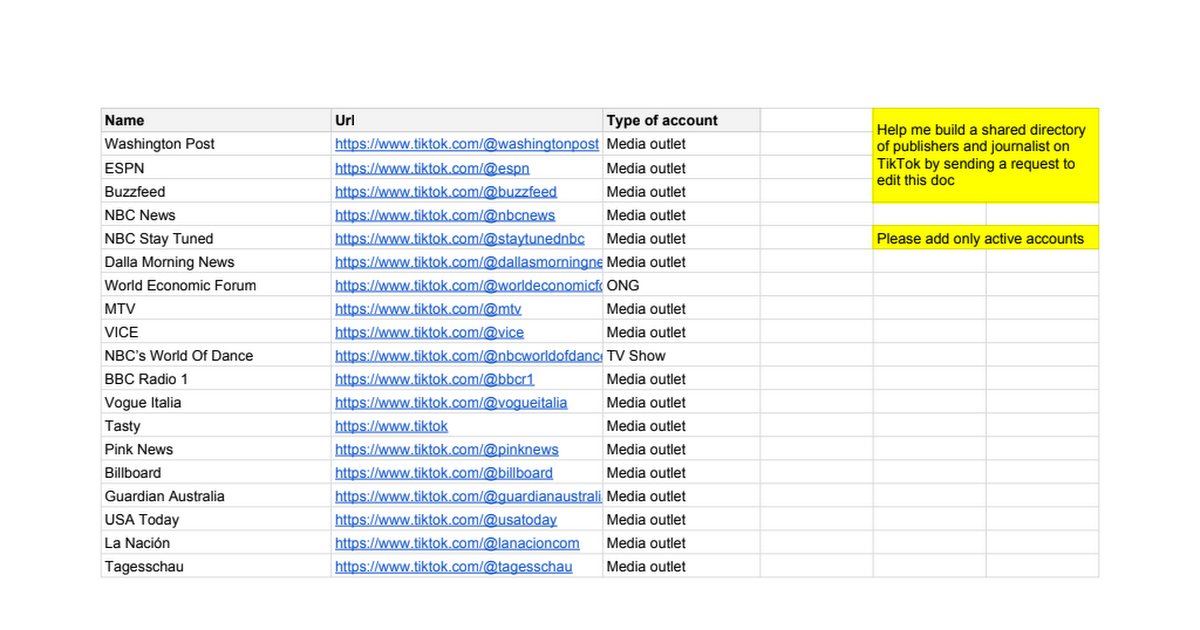Select the World Economic Forum cell
This screenshot has width=1200, height=630.
coord(216,285)
